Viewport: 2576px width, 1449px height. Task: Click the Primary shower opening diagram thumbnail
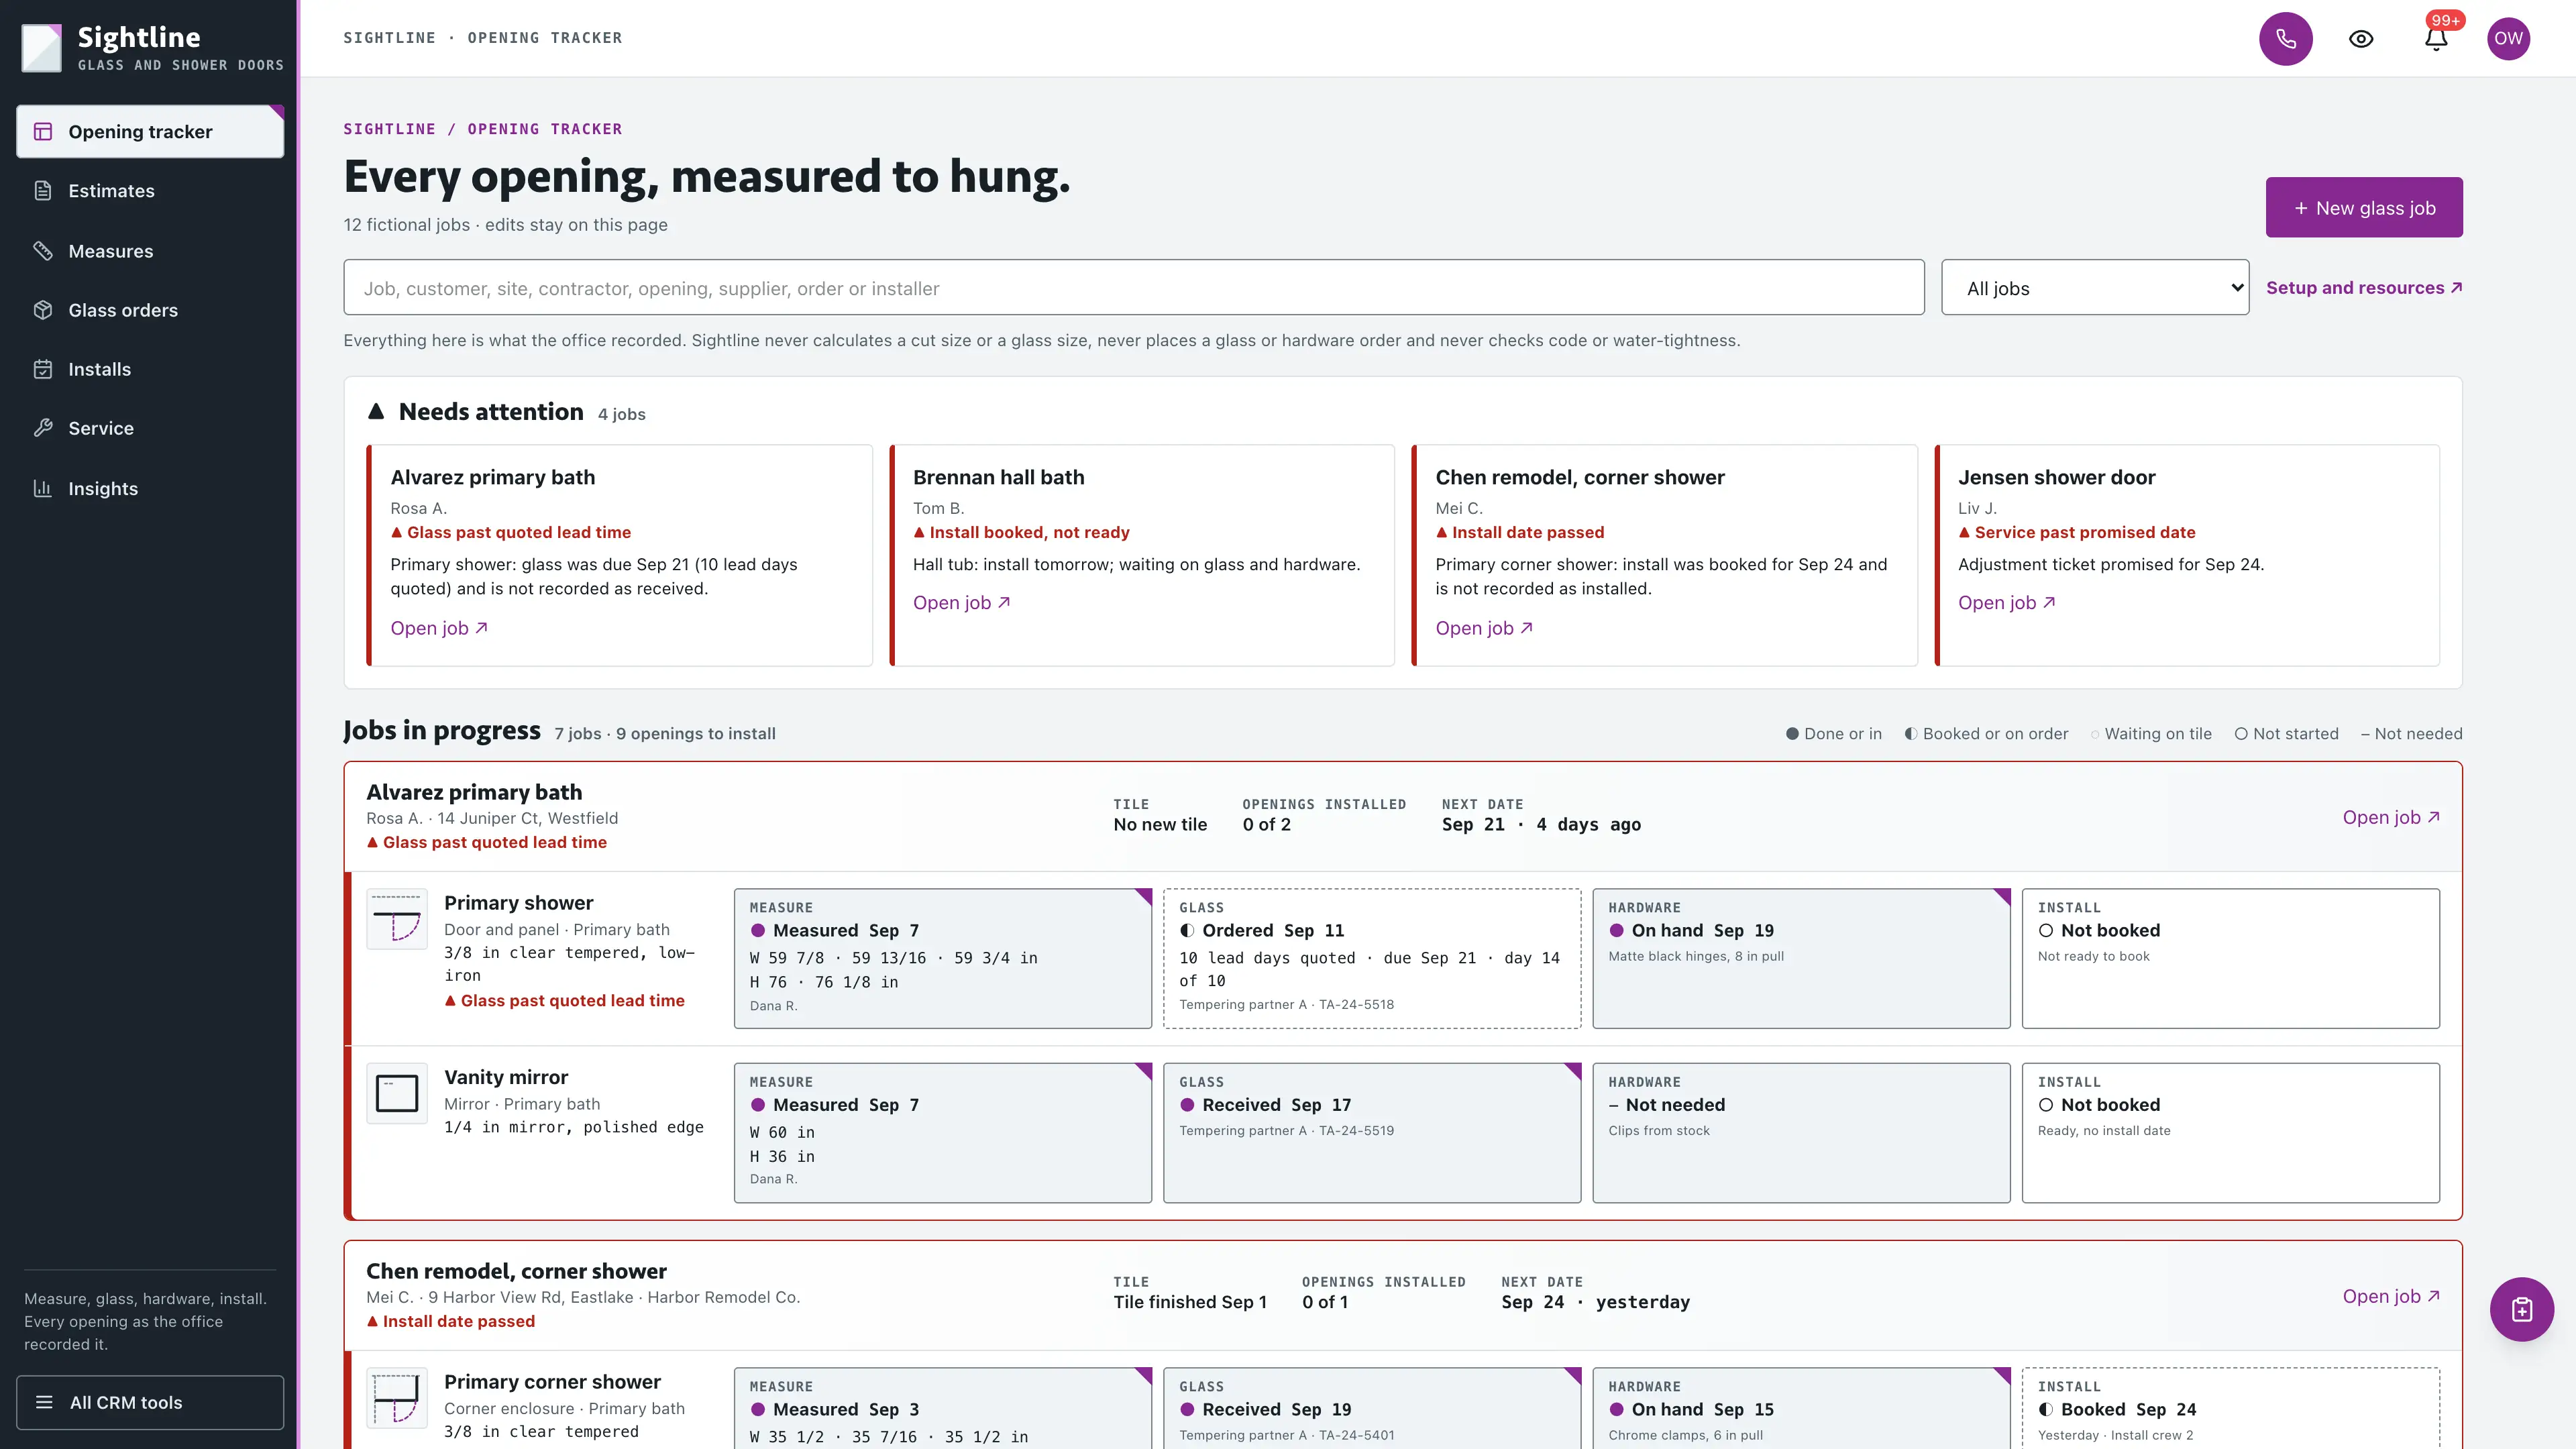click(397, 919)
